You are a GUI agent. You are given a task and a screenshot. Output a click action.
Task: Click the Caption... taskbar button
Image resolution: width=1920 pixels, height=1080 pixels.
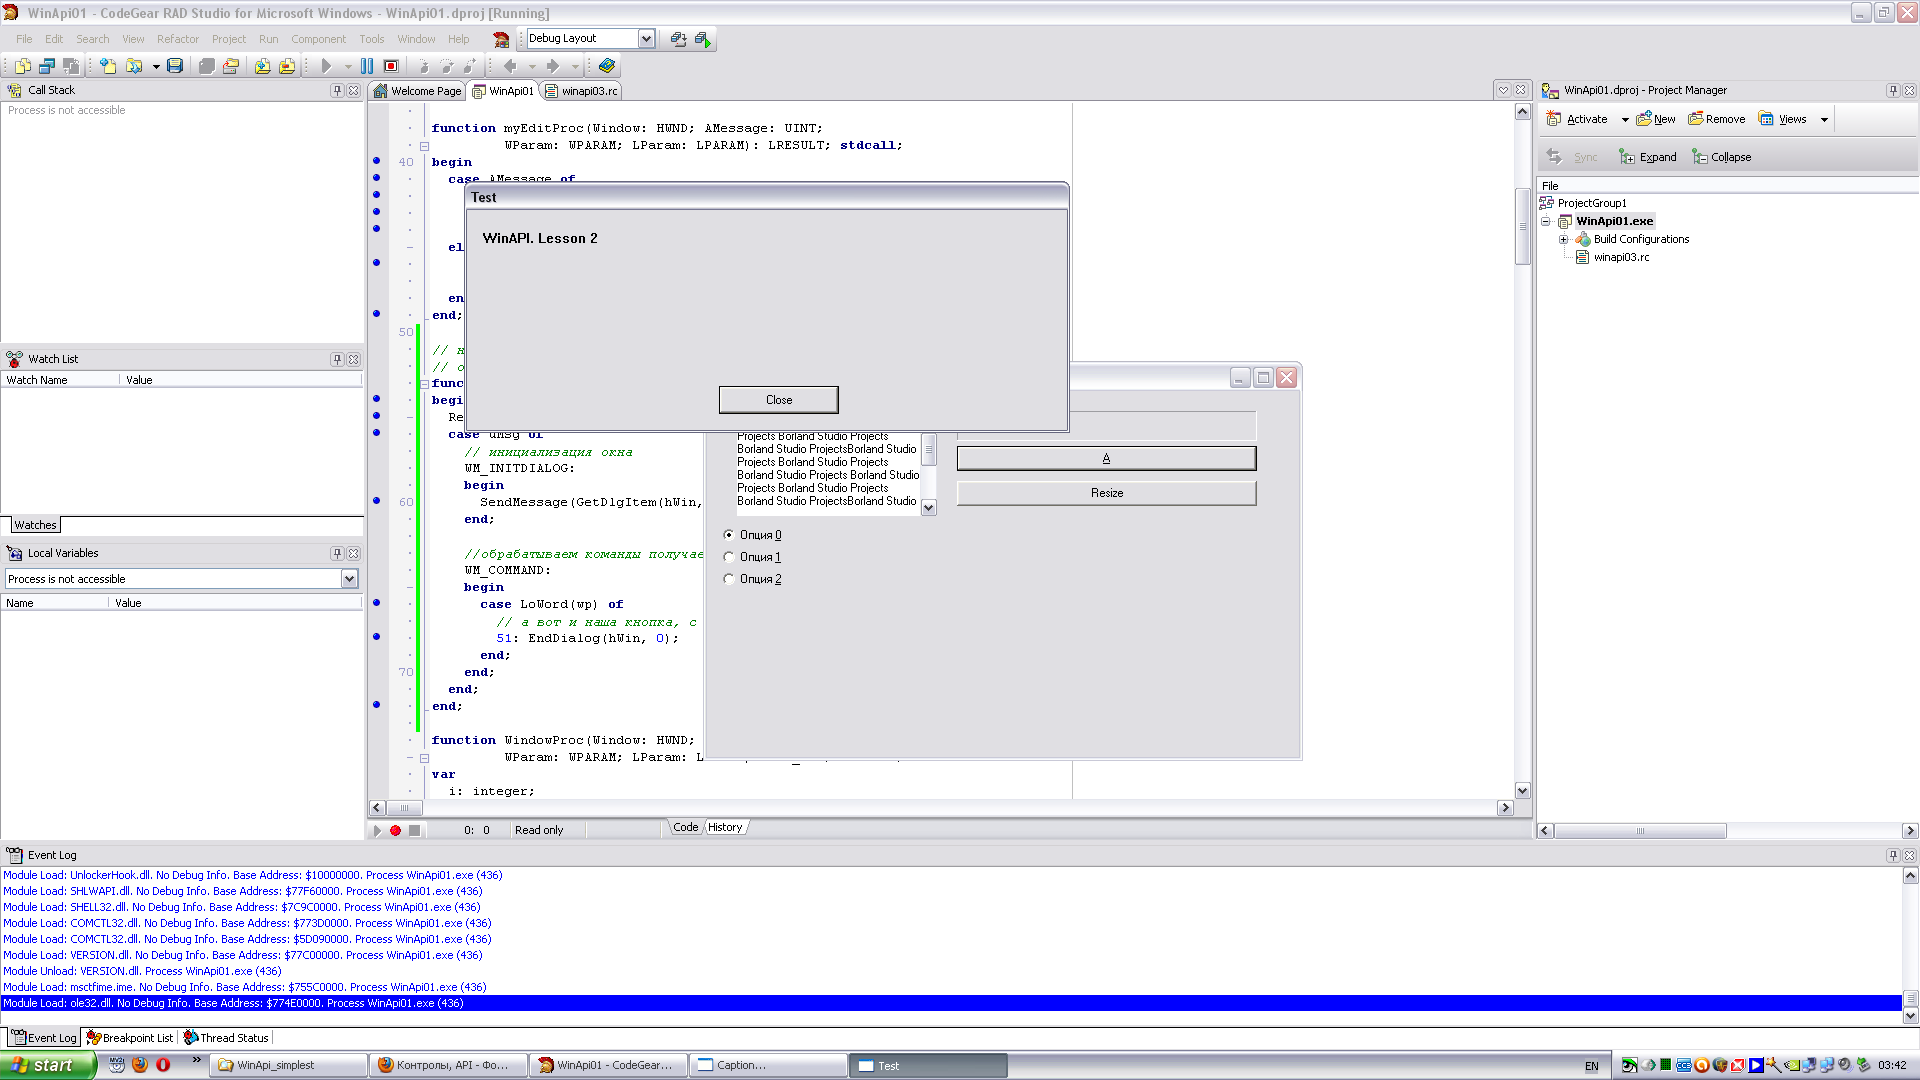coord(768,1065)
